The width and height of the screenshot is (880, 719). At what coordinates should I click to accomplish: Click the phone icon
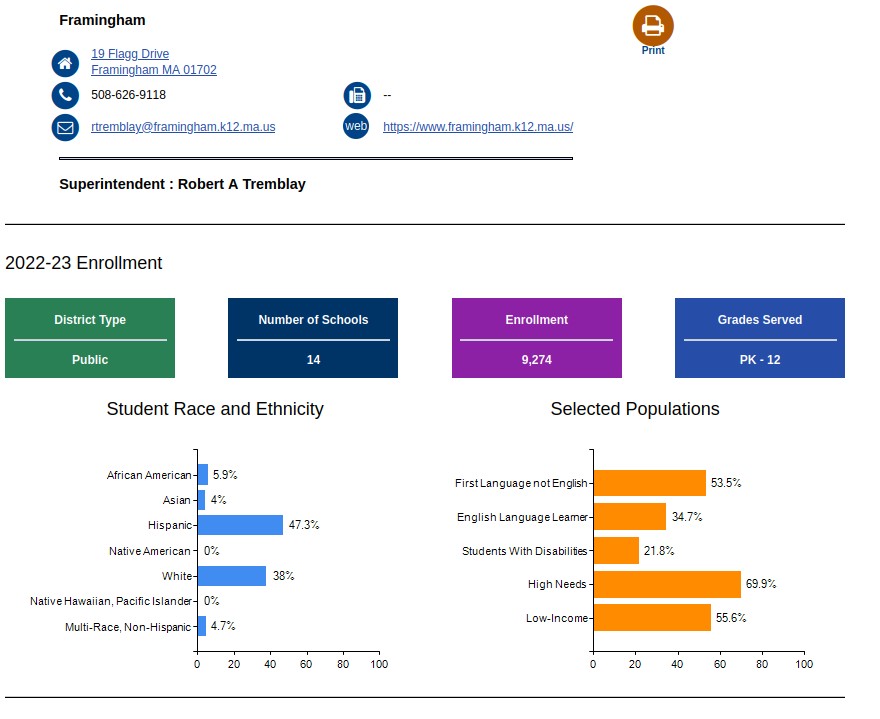65,96
